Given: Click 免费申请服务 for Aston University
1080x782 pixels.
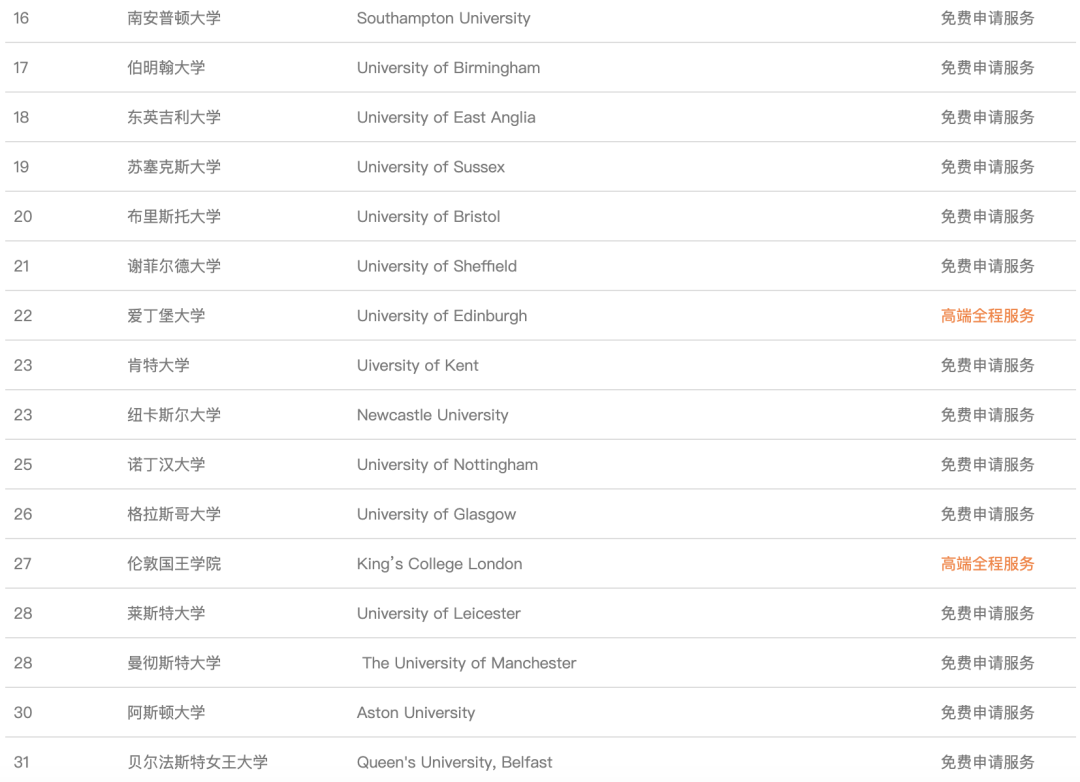Looking at the screenshot, I should (987, 712).
